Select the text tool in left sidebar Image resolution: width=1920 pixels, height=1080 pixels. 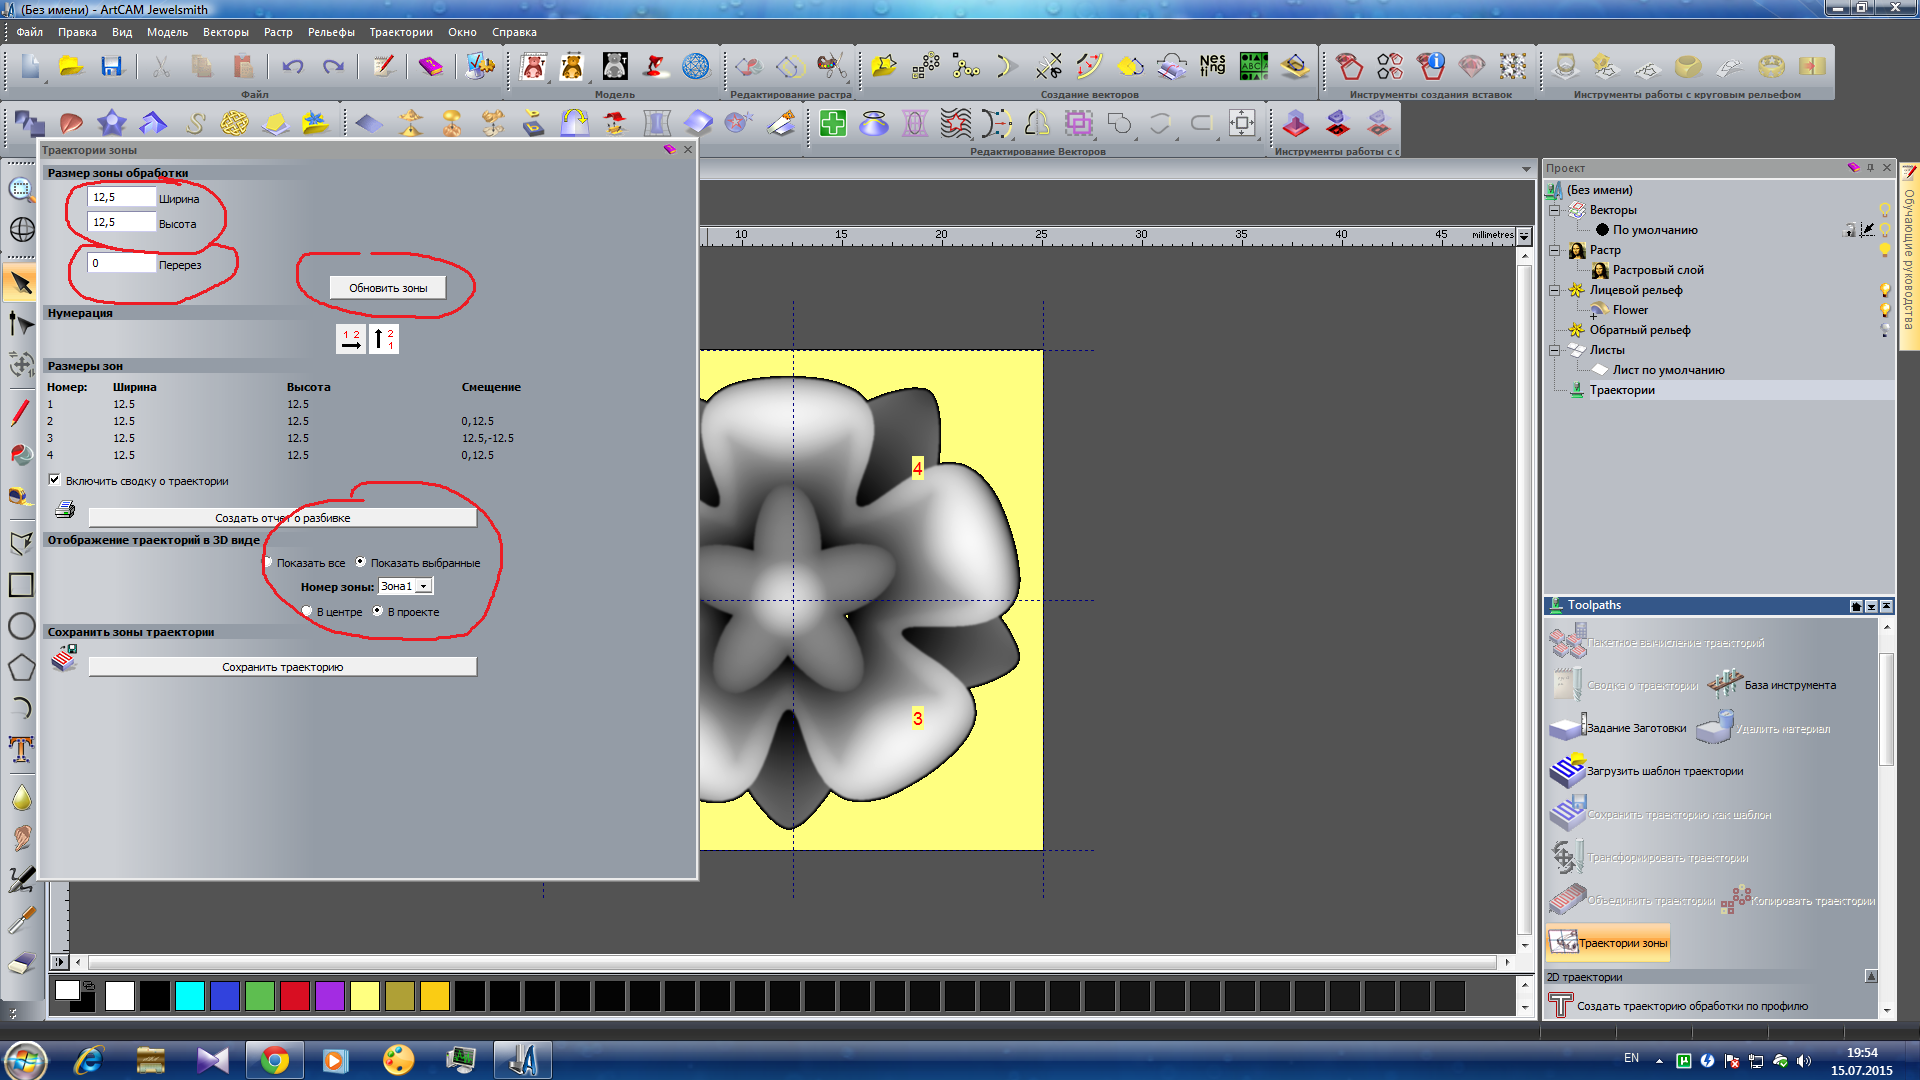(20, 749)
